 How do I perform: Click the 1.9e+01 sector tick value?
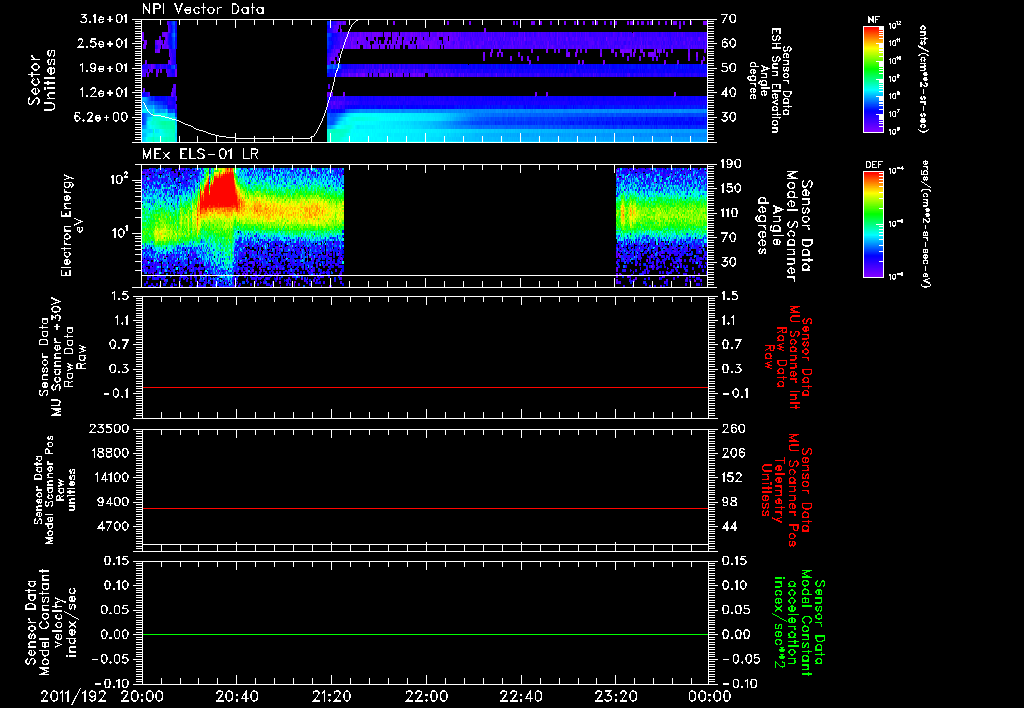[105, 68]
